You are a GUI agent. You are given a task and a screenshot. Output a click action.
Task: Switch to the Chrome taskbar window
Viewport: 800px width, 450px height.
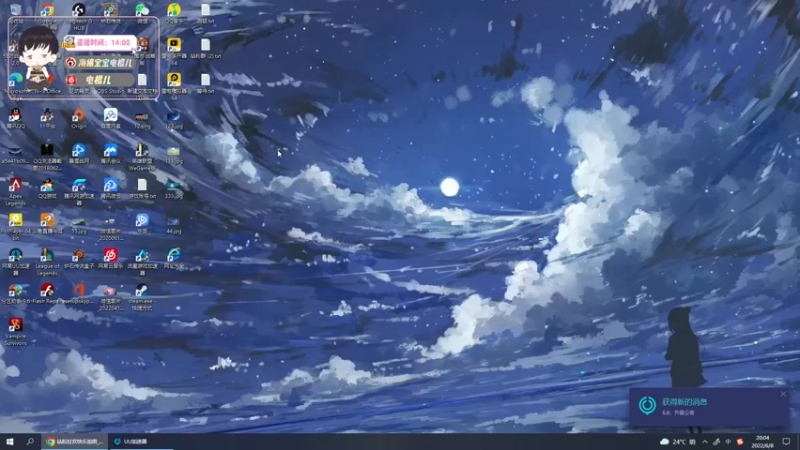click(74, 441)
